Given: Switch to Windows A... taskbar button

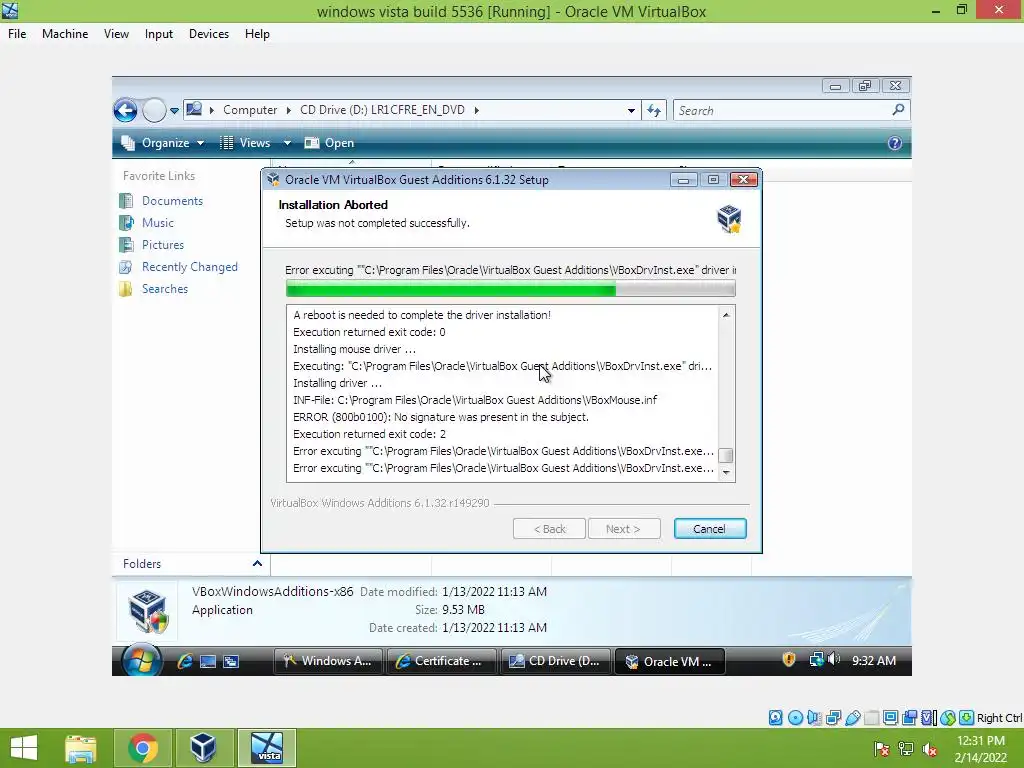Looking at the screenshot, I should tap(328, 661).
